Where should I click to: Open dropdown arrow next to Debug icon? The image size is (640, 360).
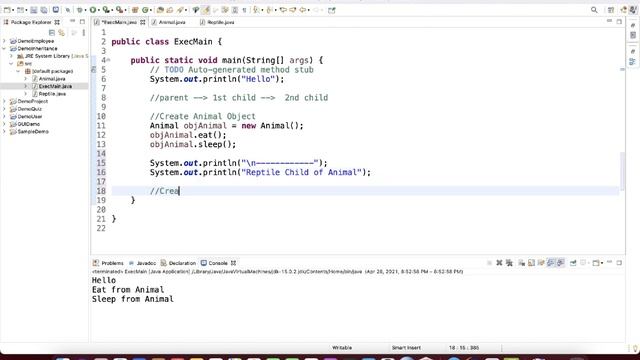[x=85, y=10]
